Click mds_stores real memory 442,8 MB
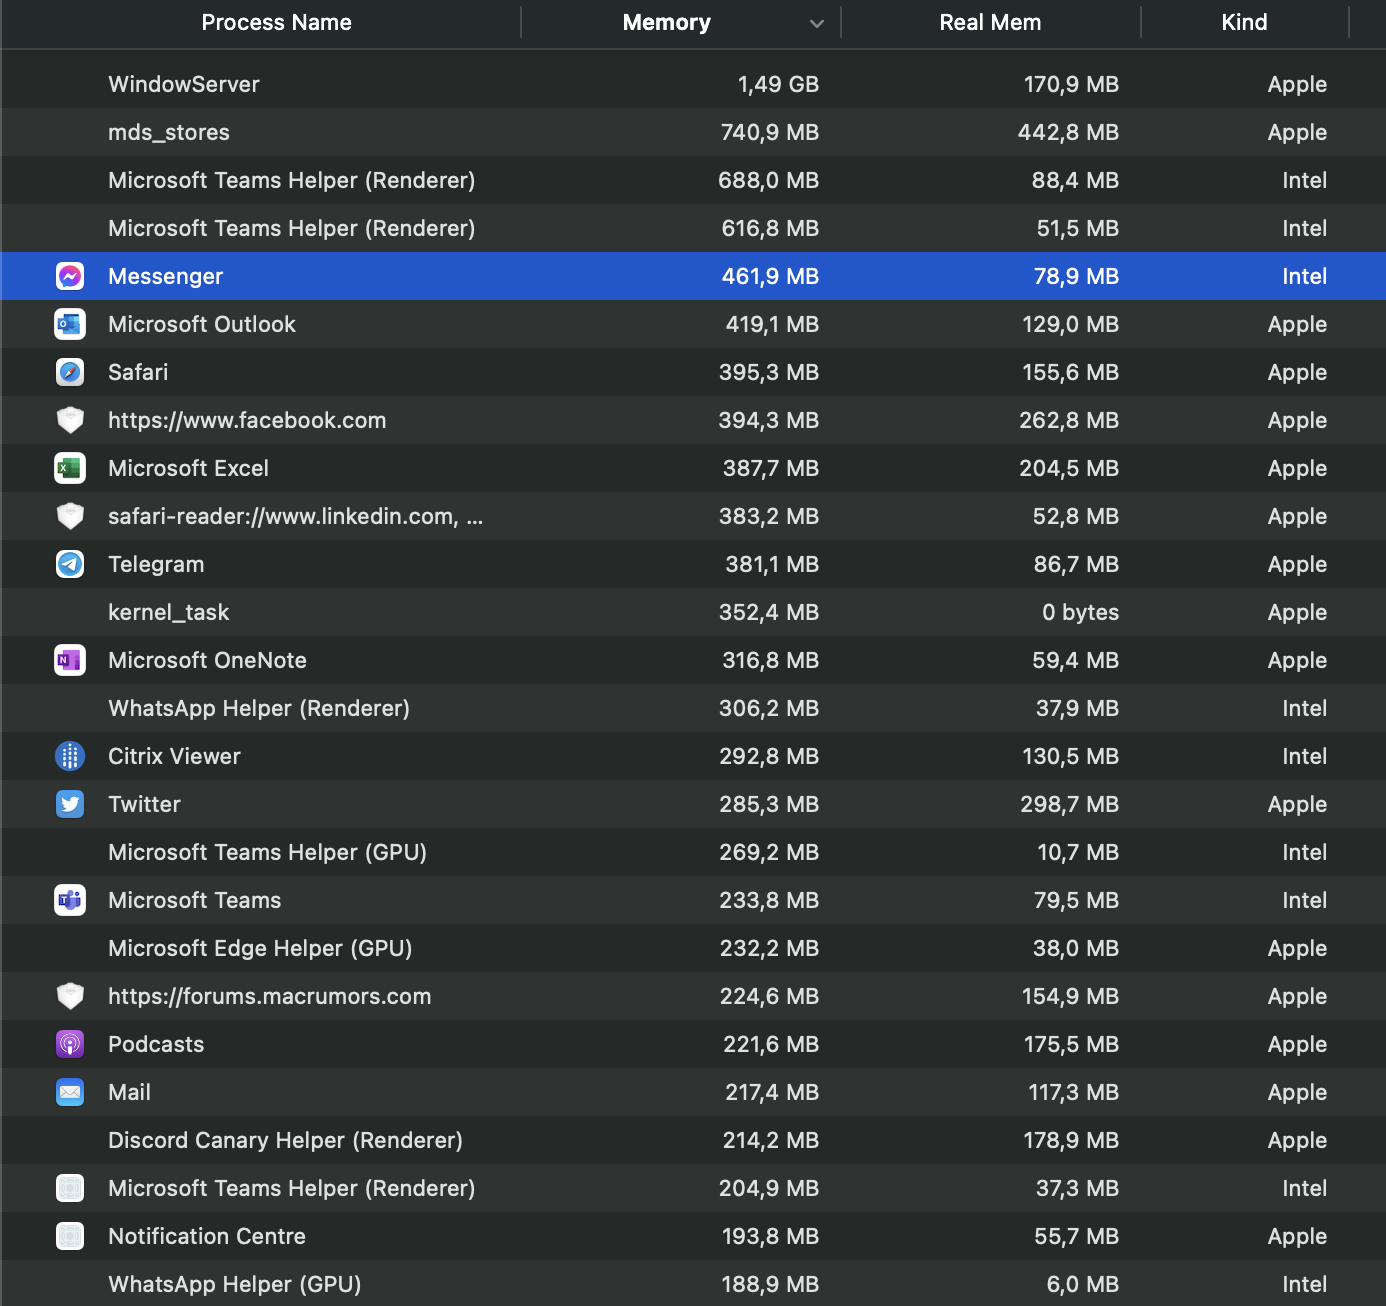Screen dimensions: 1386x1306 click(1068, 132)
